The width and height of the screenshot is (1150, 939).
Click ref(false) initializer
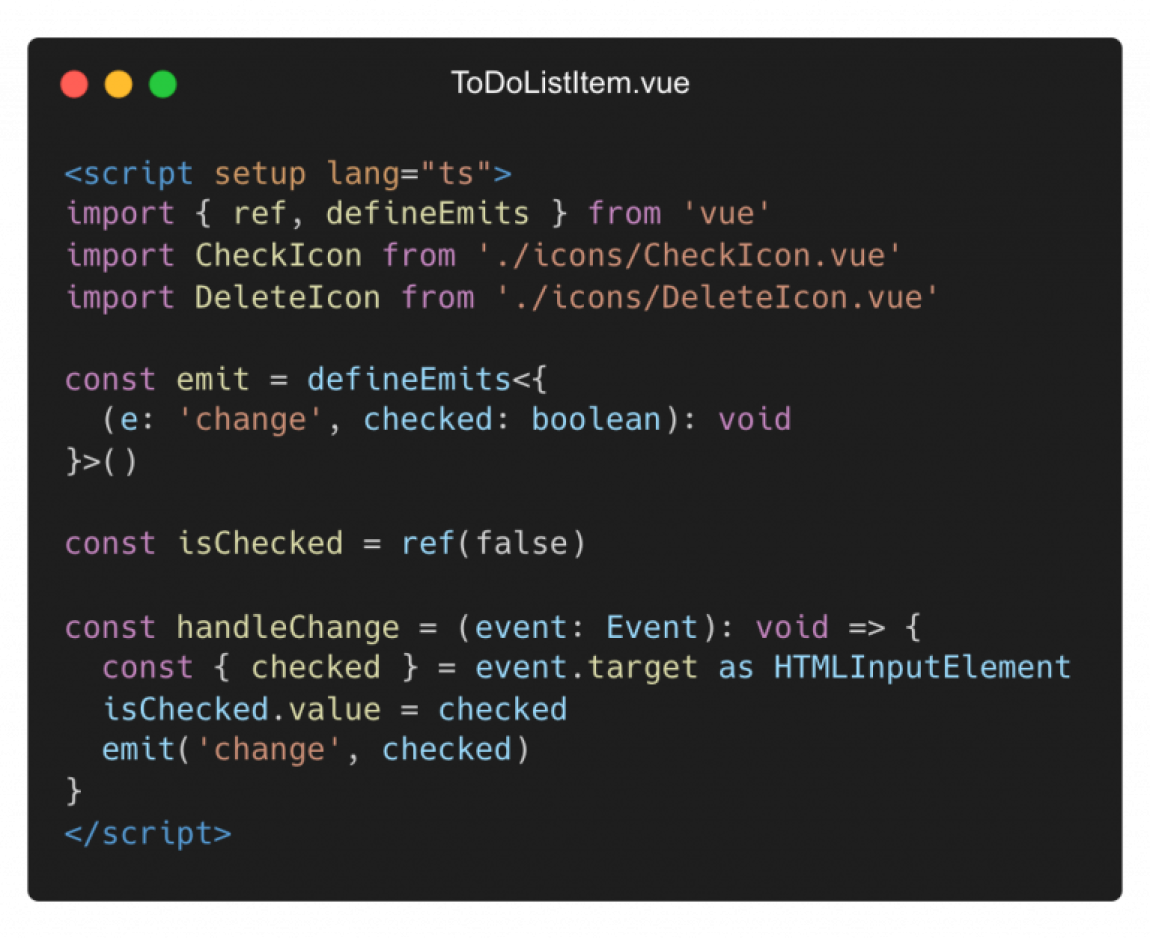pos(493,544)
